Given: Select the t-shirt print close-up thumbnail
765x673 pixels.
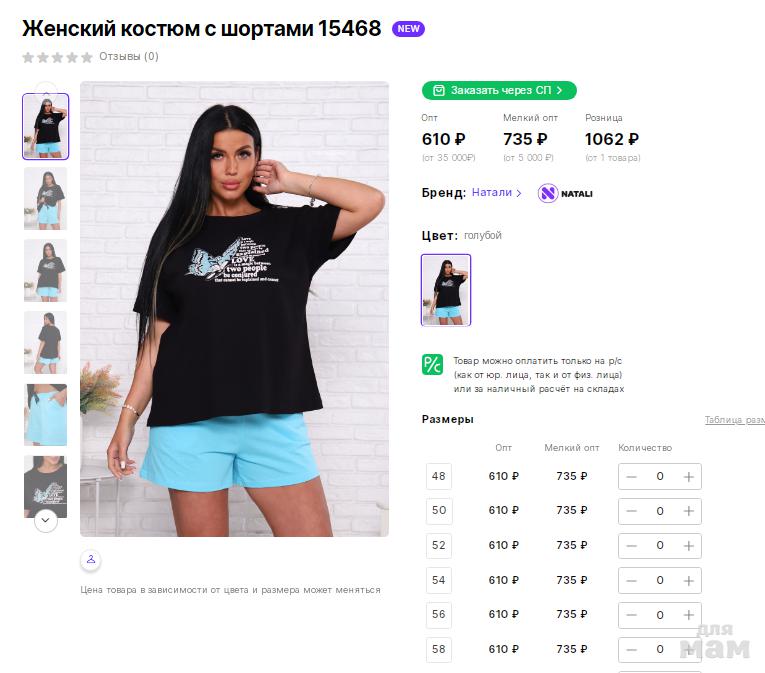Looking at the screenshot, I should [45, 485].
